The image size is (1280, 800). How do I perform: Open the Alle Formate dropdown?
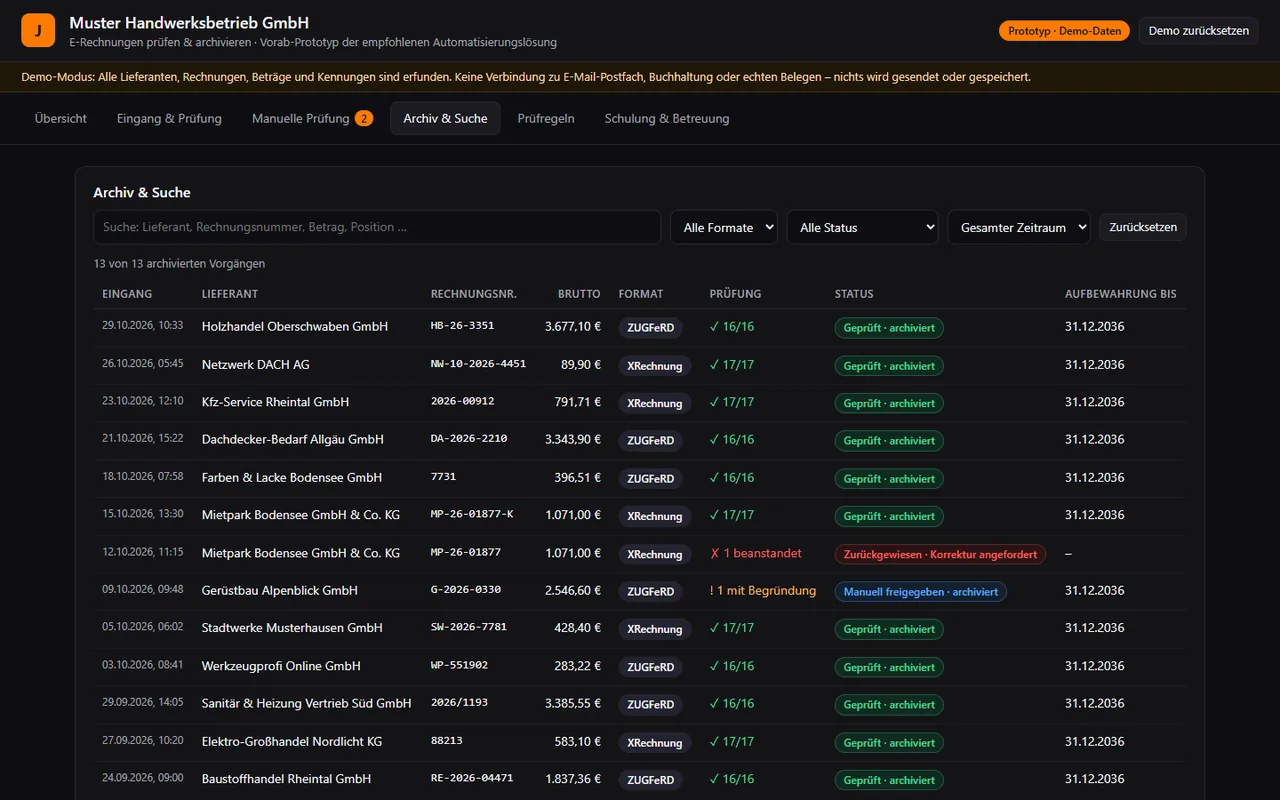coord(724,227)
